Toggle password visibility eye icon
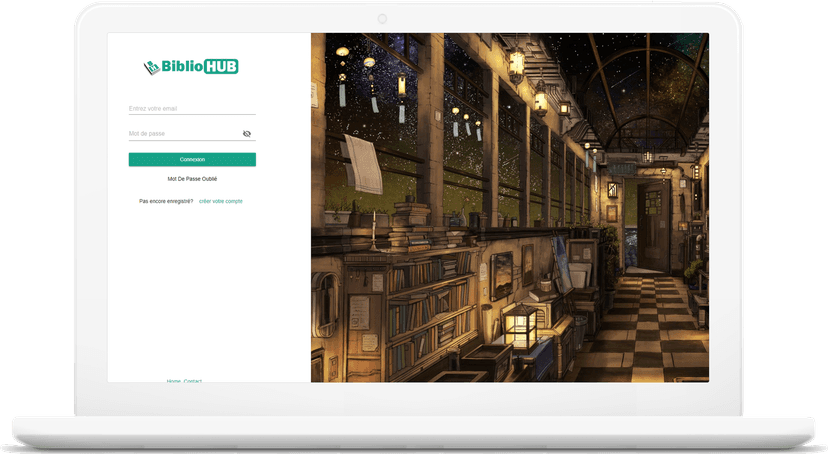 pyautogui.click(x=247, y=134)
